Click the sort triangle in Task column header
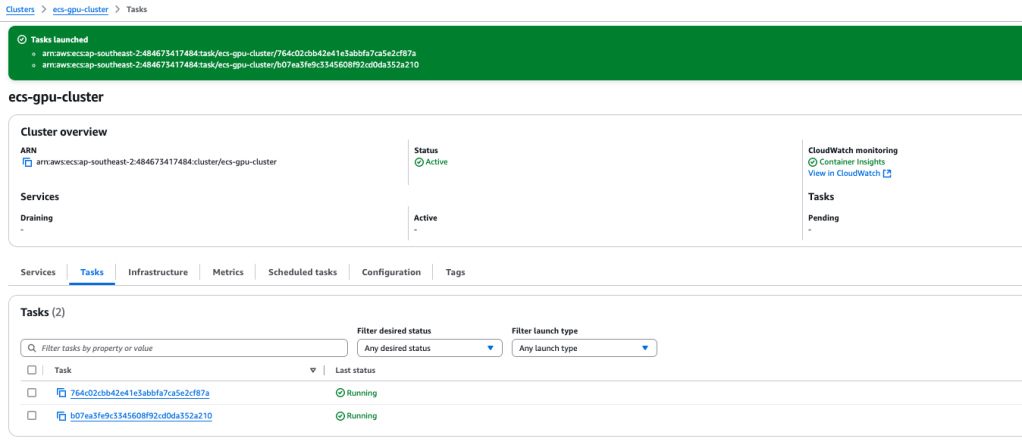1022x448 pixels. coord(313,370)
